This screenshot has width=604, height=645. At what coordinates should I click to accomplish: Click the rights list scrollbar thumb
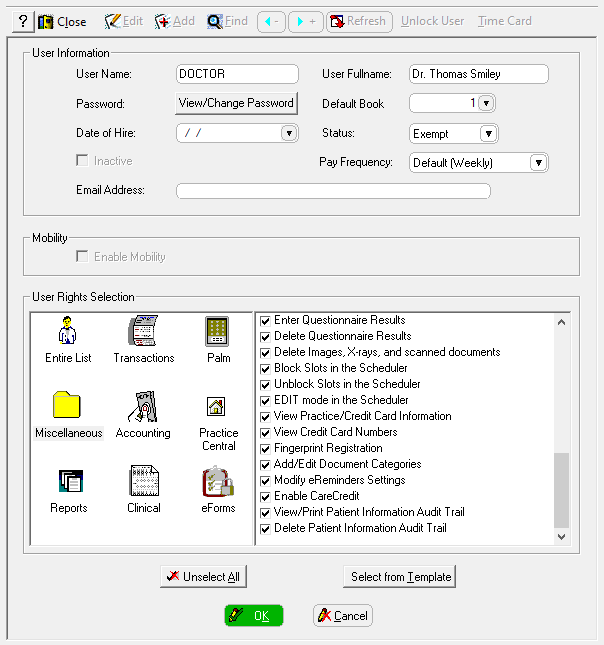561,490
